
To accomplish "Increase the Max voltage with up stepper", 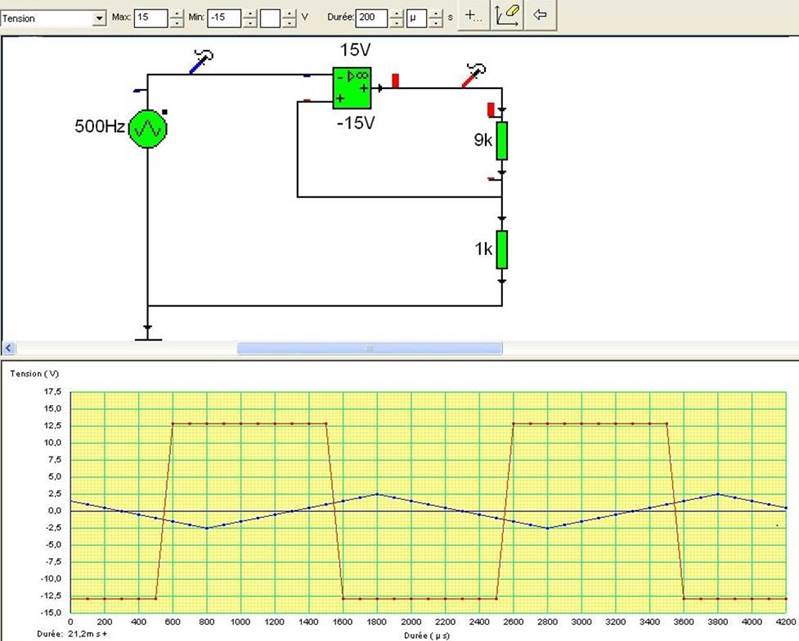I will (x=177, y=13).
